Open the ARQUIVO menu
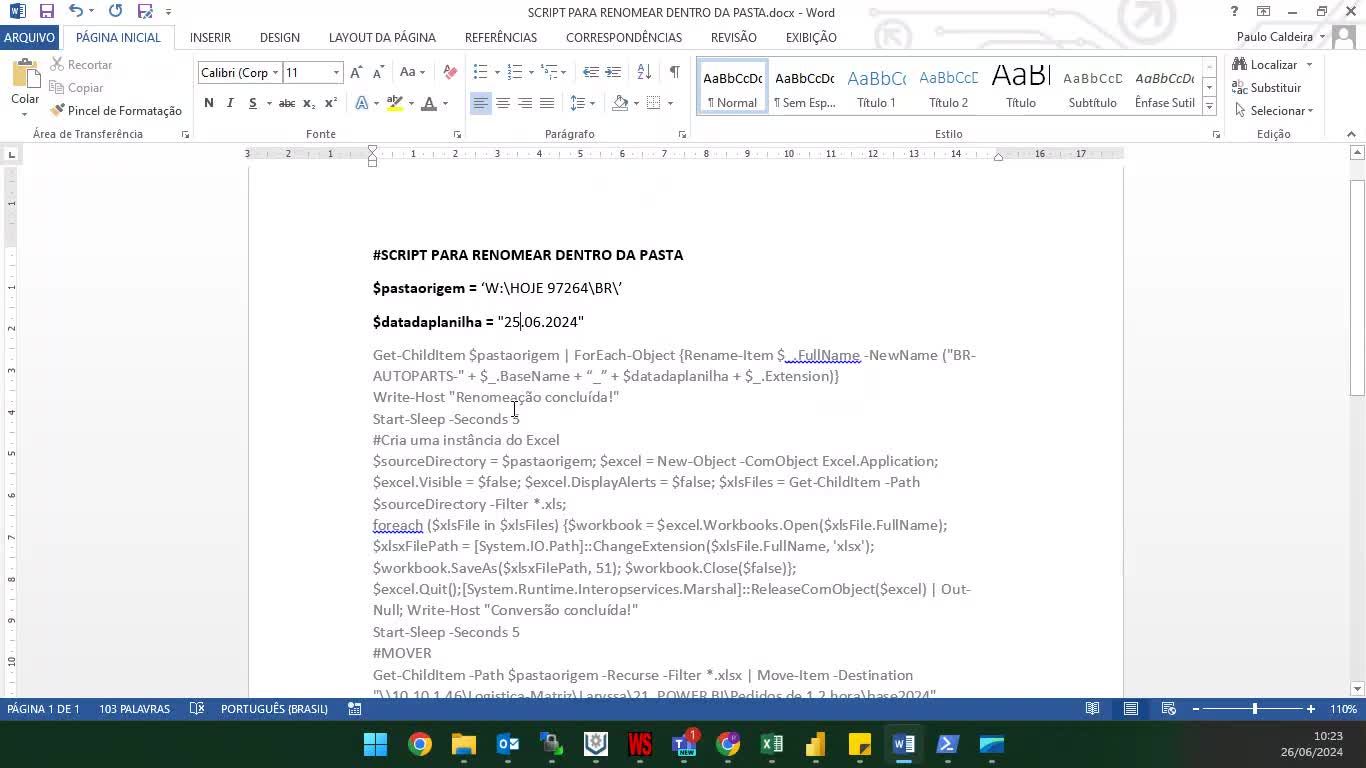This screenshot has height=768, width=1366. click(x=29, y=37)
